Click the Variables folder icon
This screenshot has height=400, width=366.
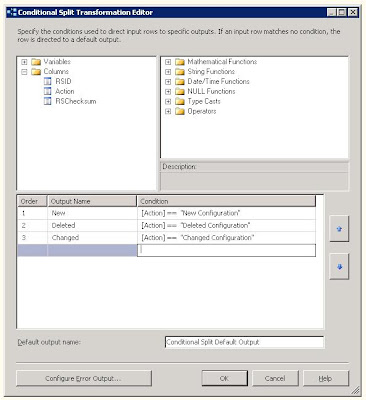[36, 62]
